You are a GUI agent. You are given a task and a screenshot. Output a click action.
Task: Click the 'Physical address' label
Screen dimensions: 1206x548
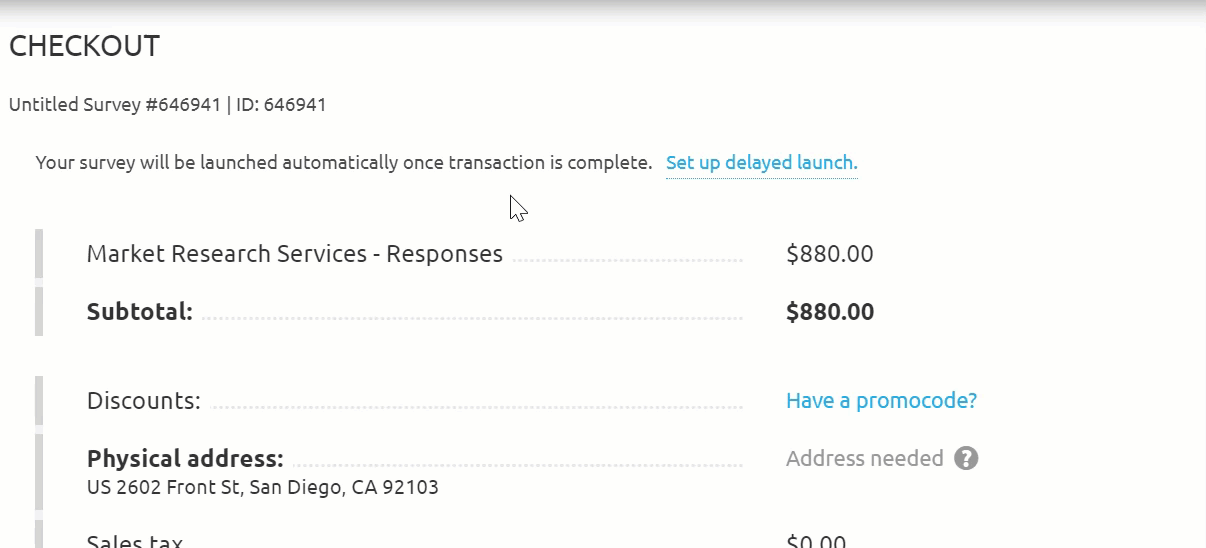(185, 459)
